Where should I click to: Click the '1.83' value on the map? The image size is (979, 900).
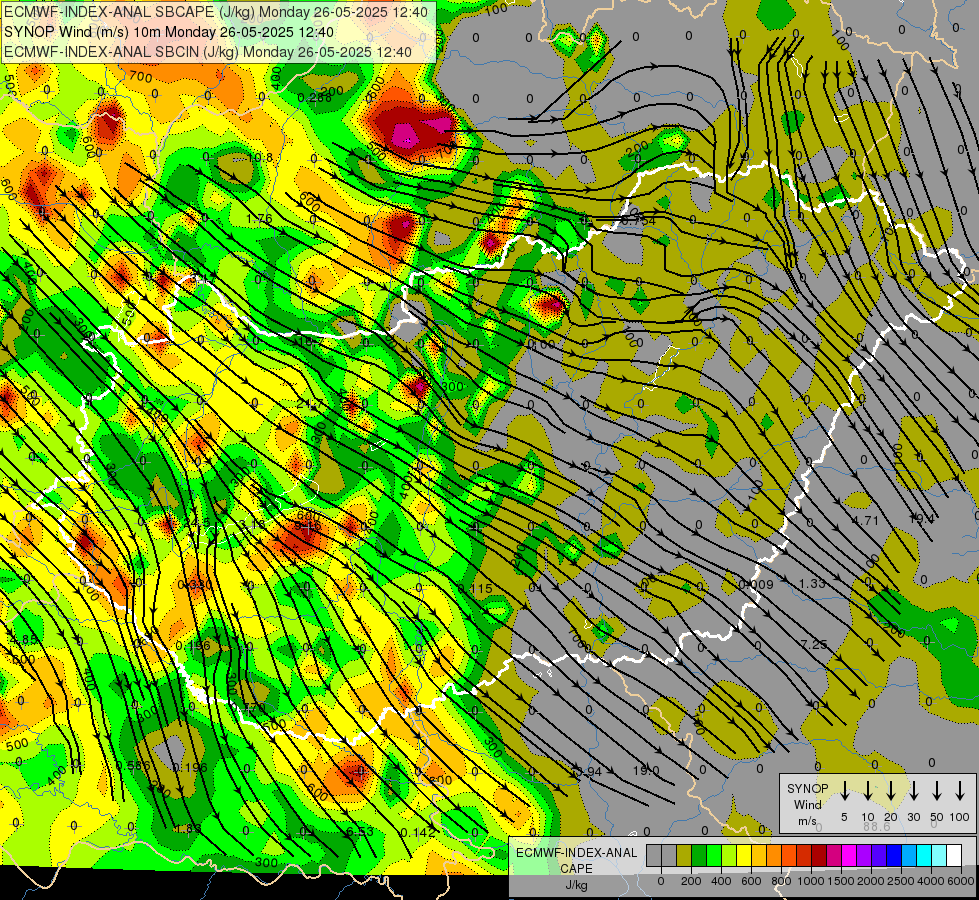(188, 828)
